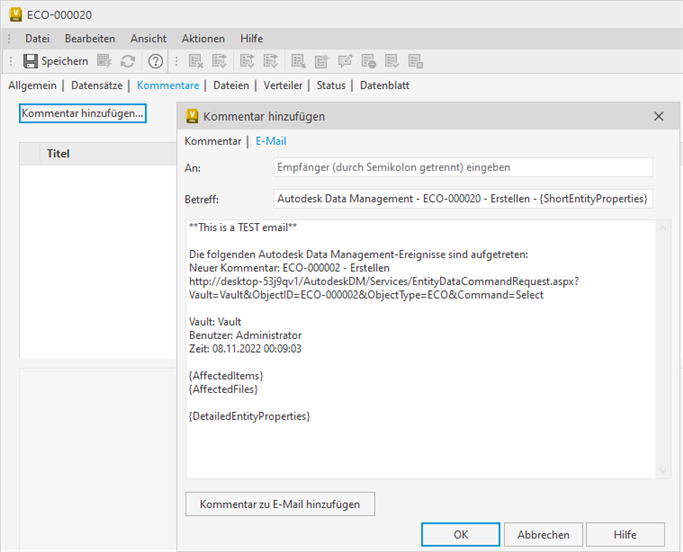This screenshot has width=683, height=552.
Task: Close the Kommentar hinzufügen dialog
Action: tap(659, 116)
